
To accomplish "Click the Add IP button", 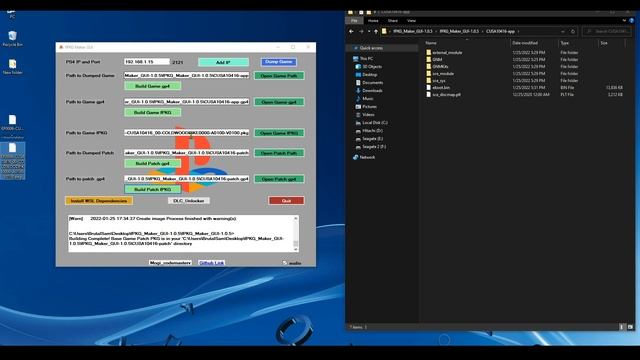I will (x=223, y=62).
